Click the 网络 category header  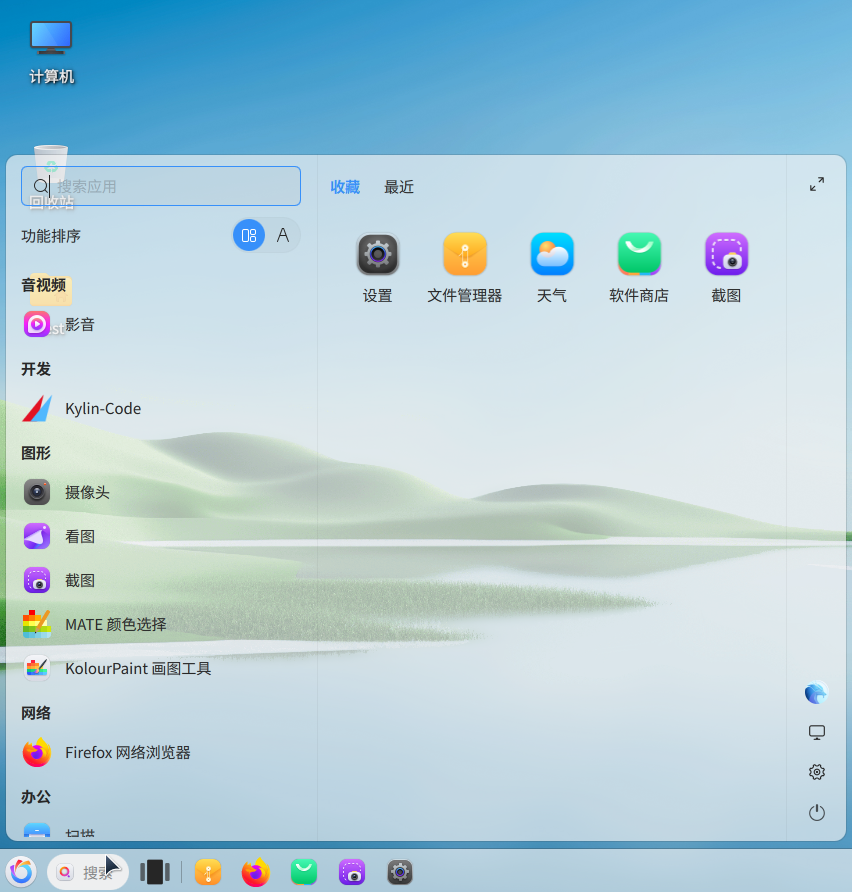click(36, 713)
